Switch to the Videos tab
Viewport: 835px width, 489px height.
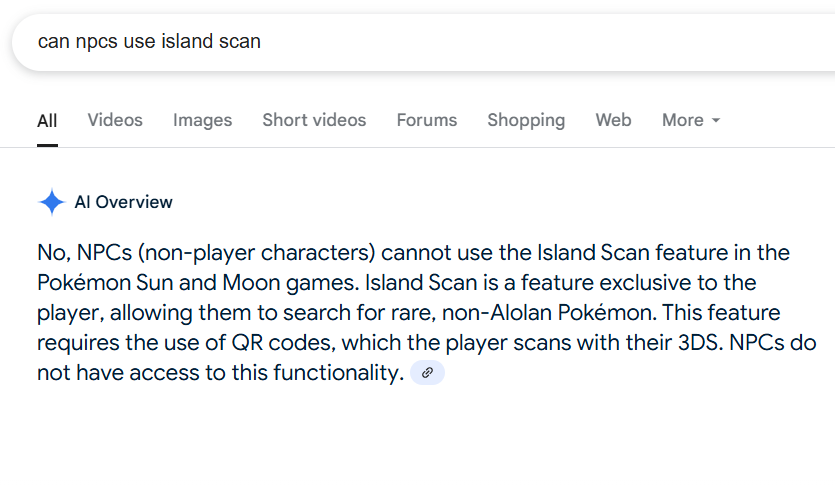click(x=115, y=120)
